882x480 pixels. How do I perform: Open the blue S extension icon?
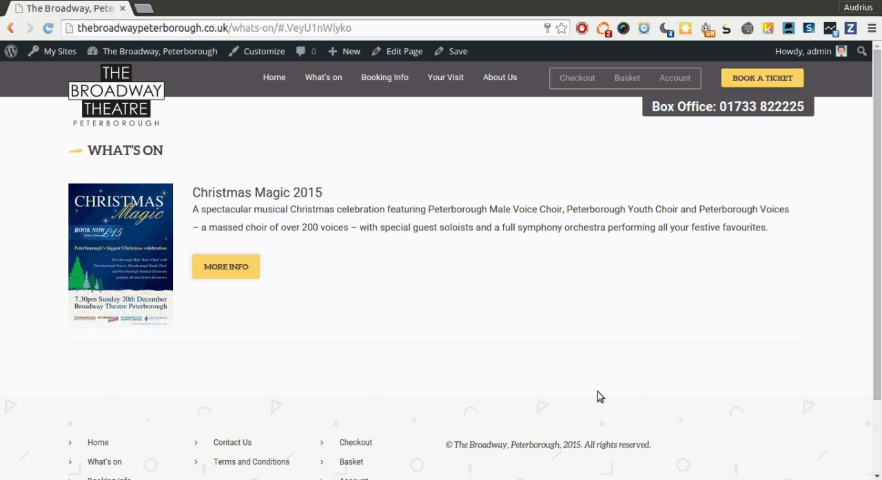tap(809, 28)
